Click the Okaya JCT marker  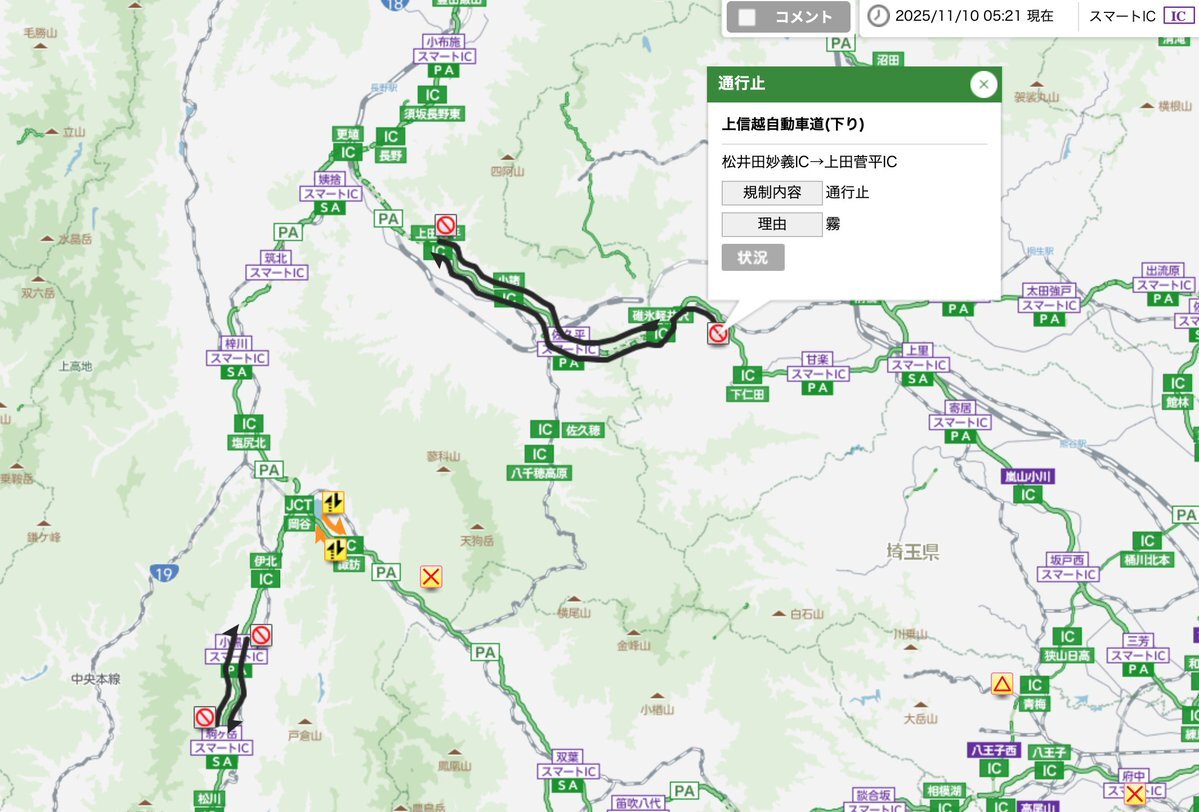coord(299,505)
